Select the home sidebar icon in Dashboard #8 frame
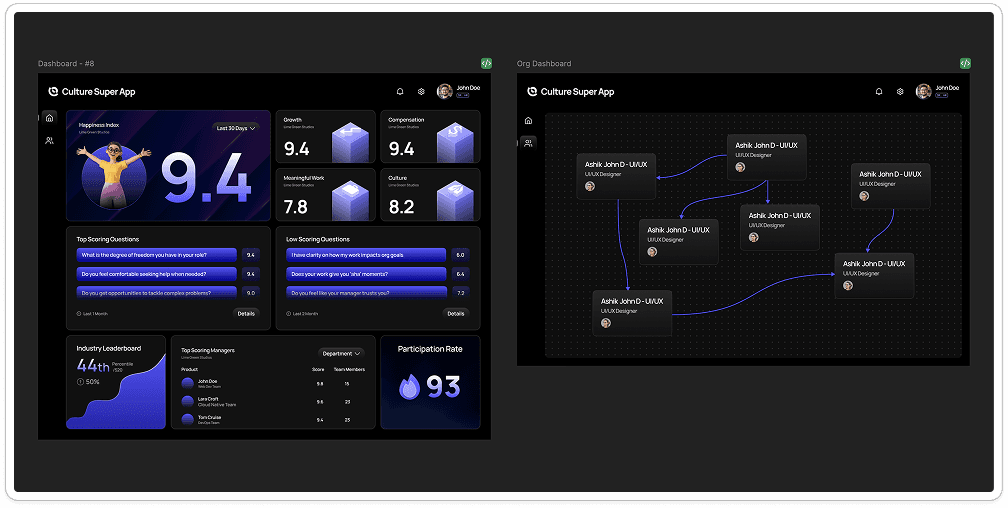This screenshot has height=508, width=1008. coord(50,118)
